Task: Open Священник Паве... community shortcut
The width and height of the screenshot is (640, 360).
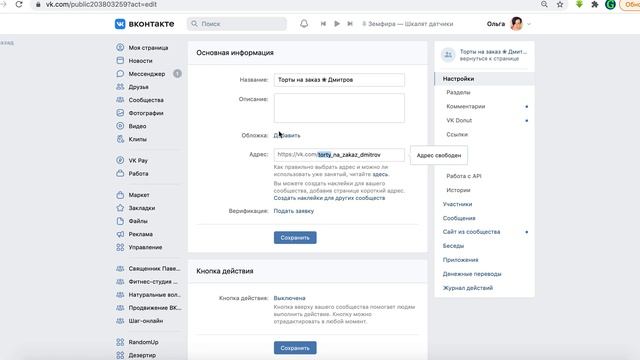Action: click(149, 269)
